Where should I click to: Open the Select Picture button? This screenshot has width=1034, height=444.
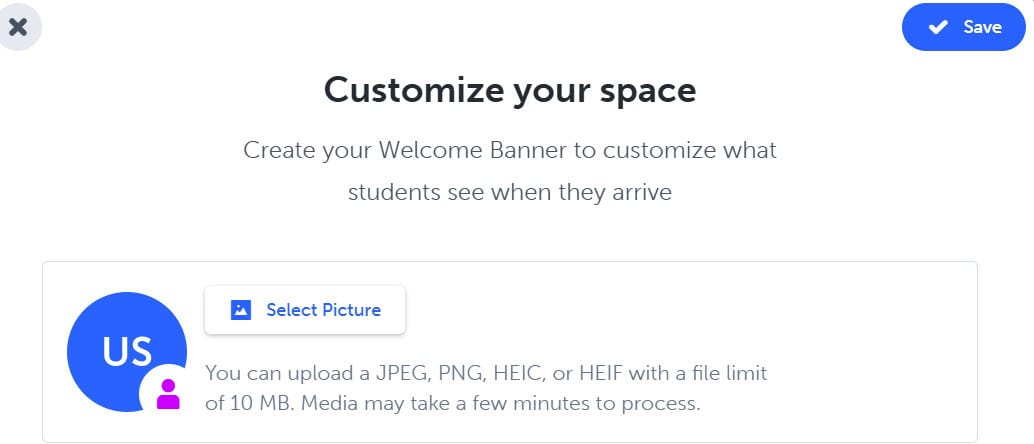[x=305, y=310]
